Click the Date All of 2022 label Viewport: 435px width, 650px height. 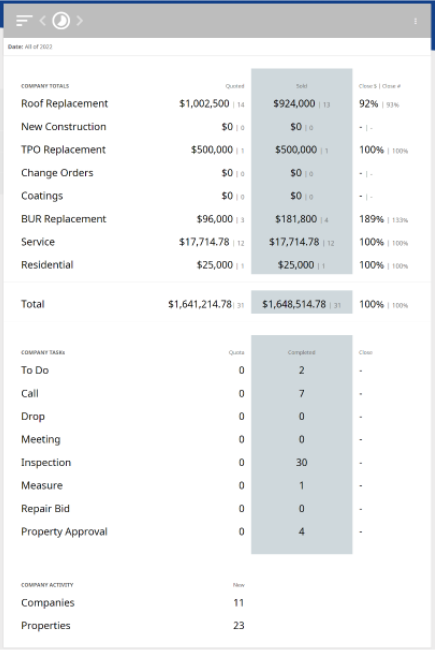point(30,47)
